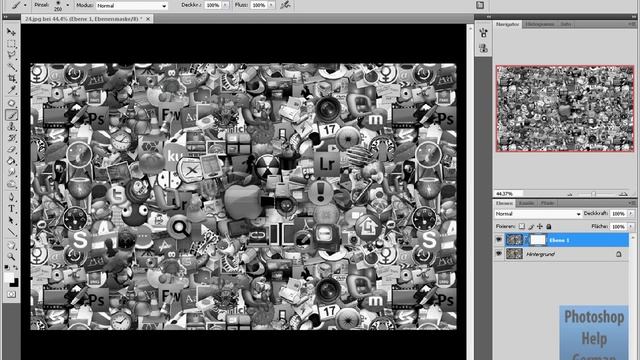Switch to the Pfade tab
The width and height of the screenshot is (640, 360).
pos(547,203)
